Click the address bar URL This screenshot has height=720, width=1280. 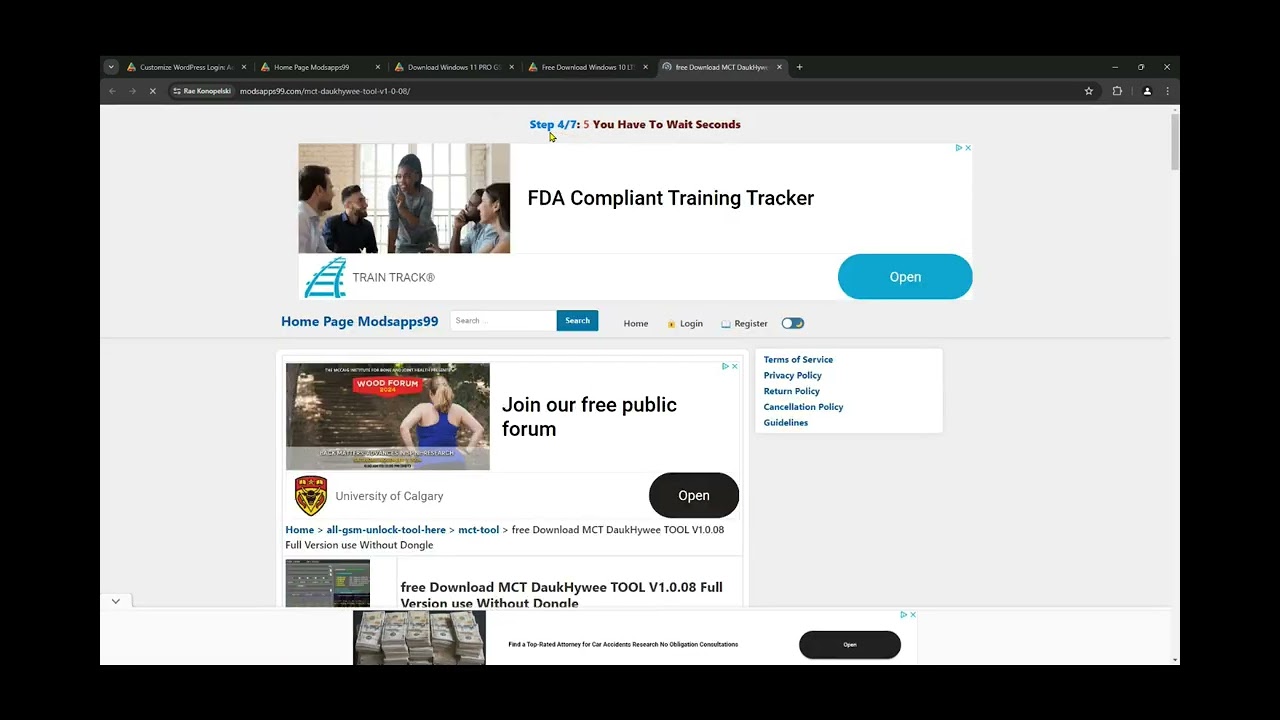pyautogui.click(x=325, y=91)
